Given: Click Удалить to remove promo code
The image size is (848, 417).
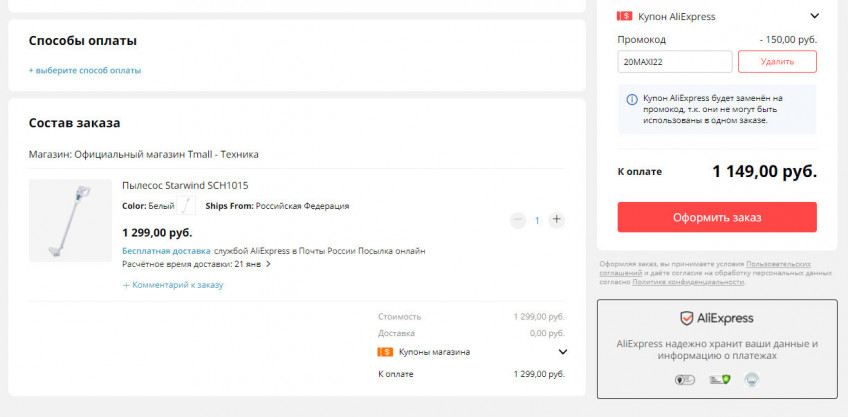Looking at the screenshot, I should point(777,62).
